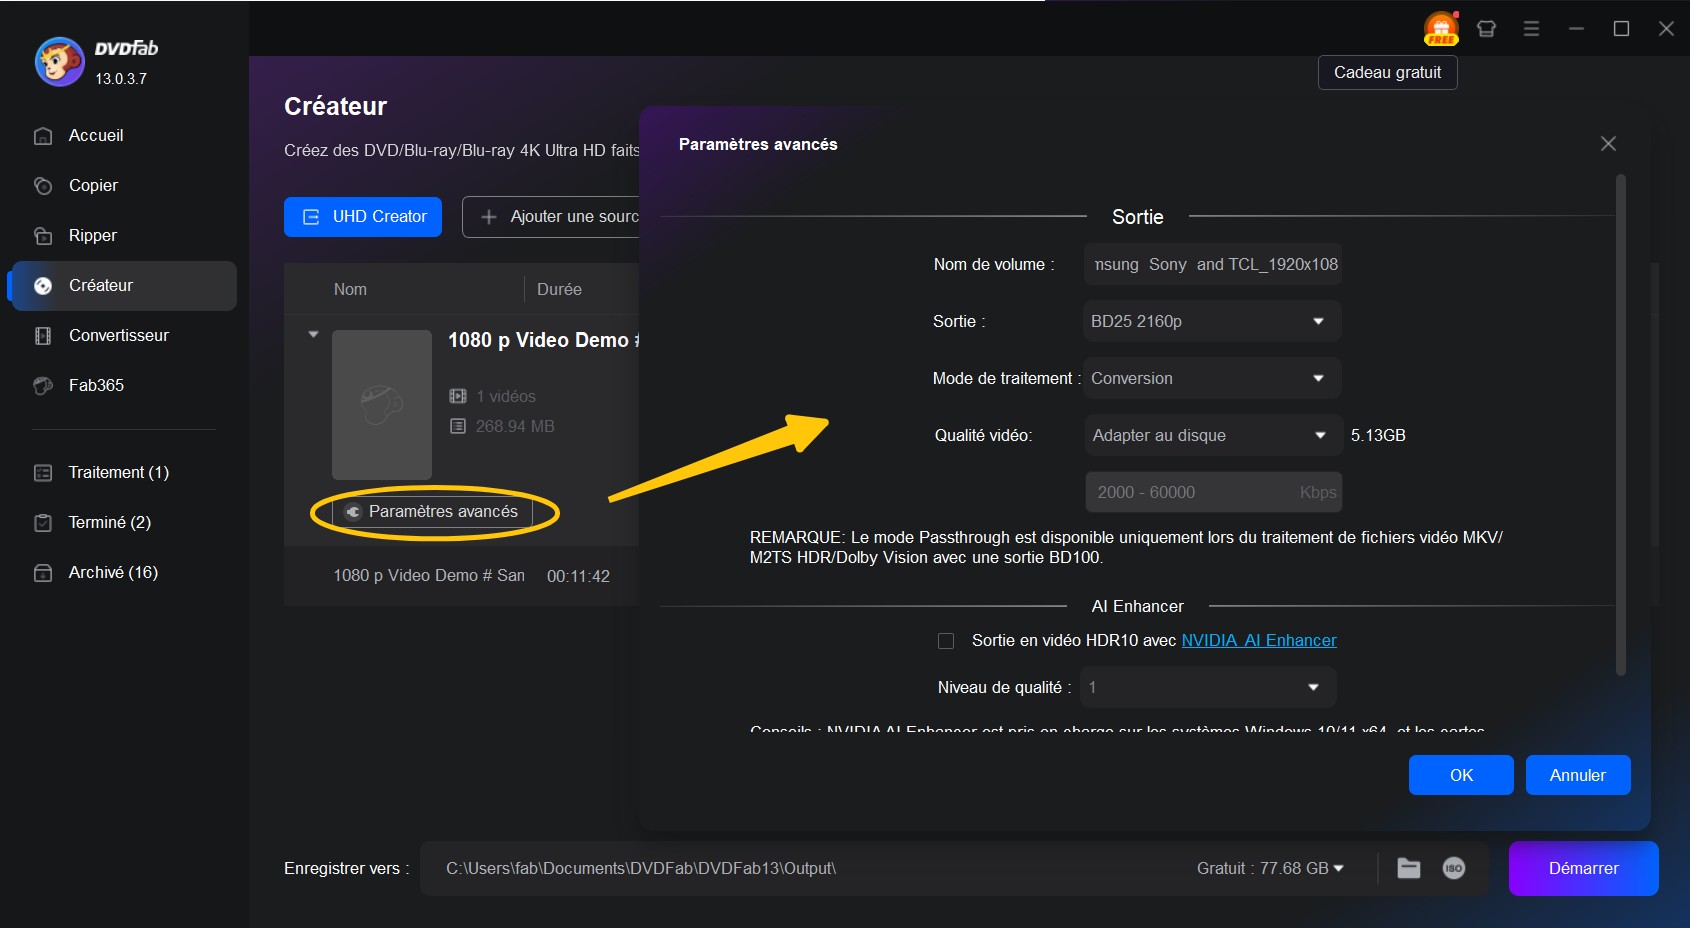Screen dimensions: 1690x928
Task: Go to Convertisseur in sidebar
Action: coord(118,335)
